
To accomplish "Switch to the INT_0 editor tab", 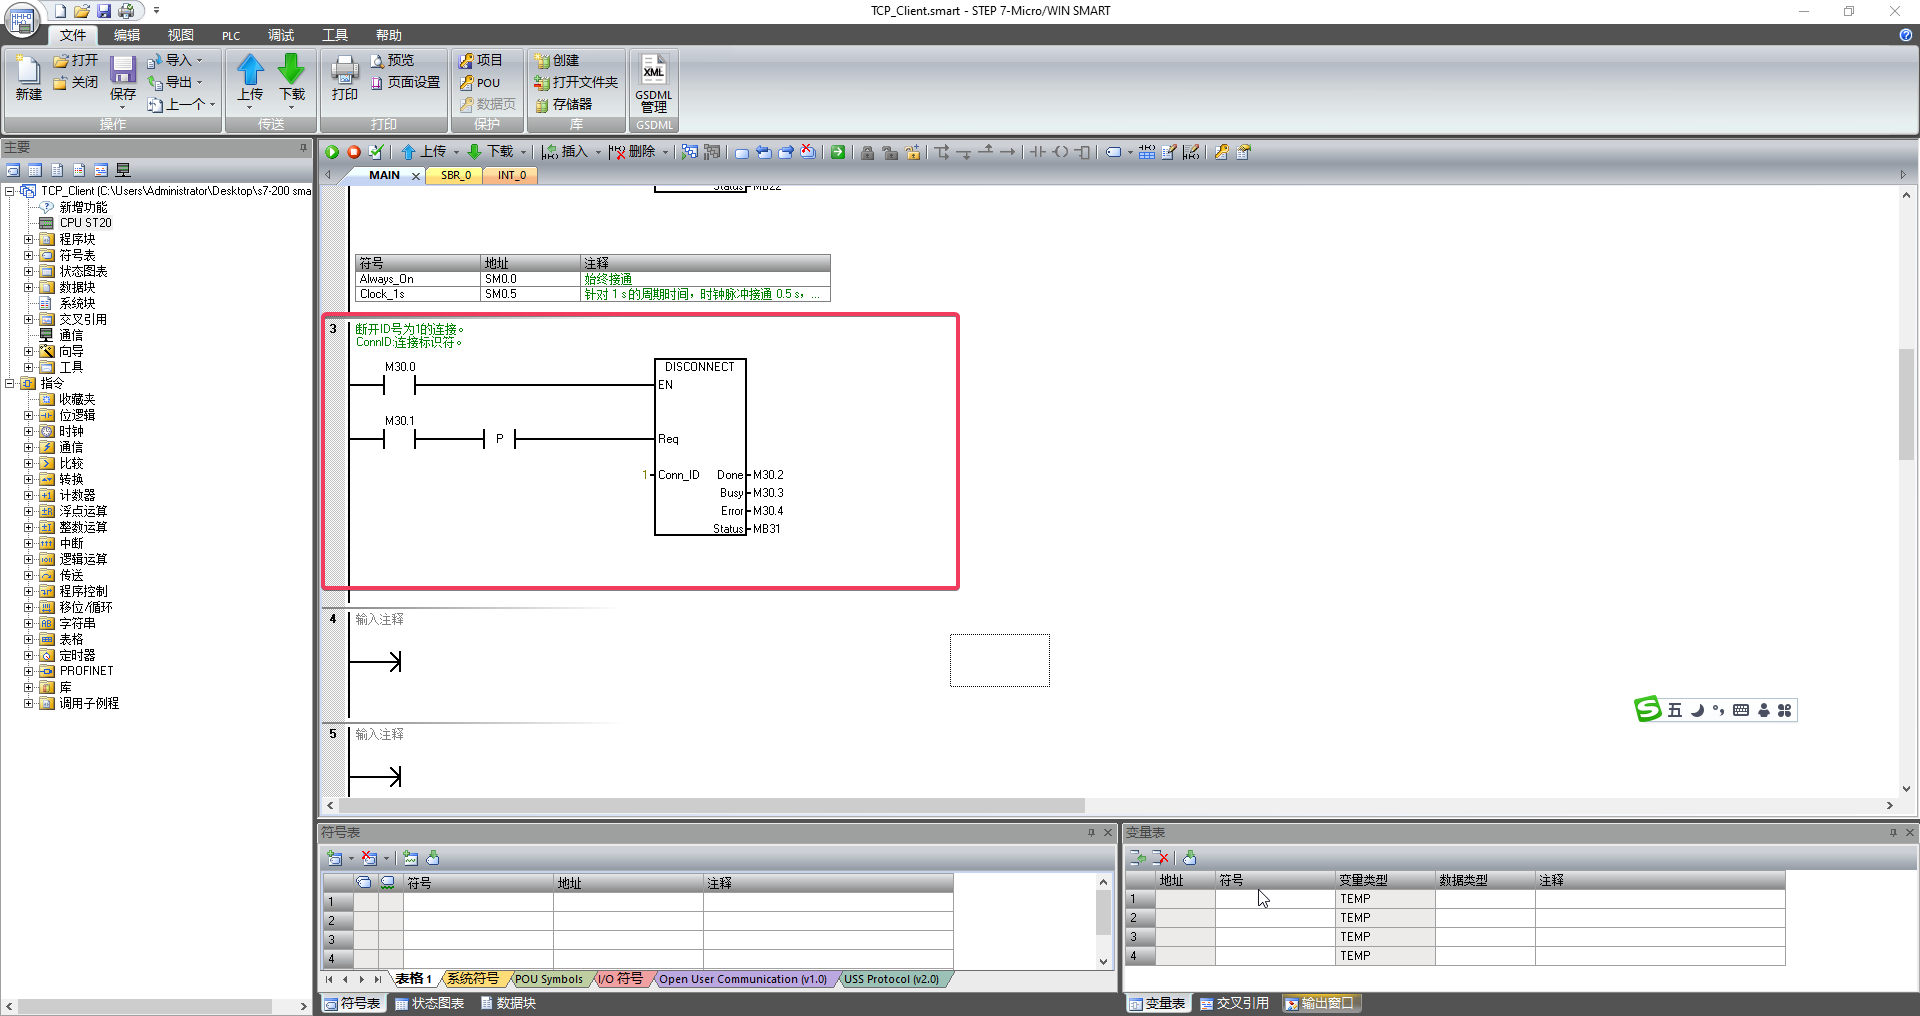I will coord(512,175).
